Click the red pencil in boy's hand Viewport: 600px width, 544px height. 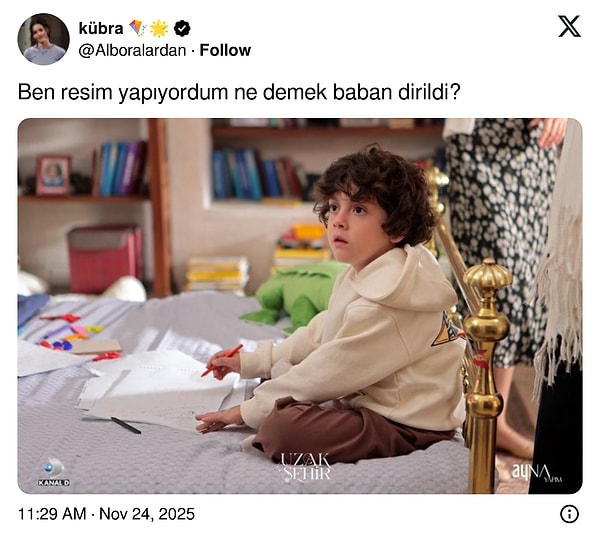(222, 360)
